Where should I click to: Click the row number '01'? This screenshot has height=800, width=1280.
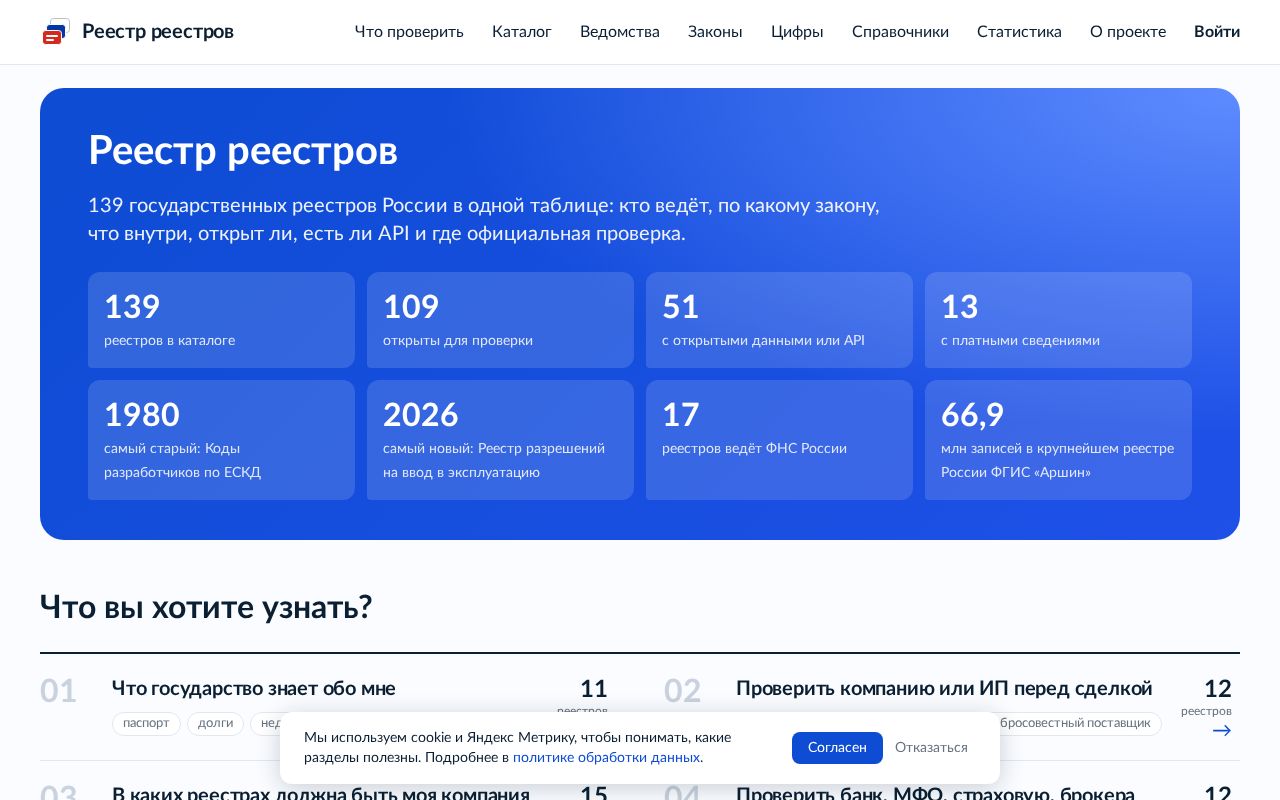tap(58, 691)
